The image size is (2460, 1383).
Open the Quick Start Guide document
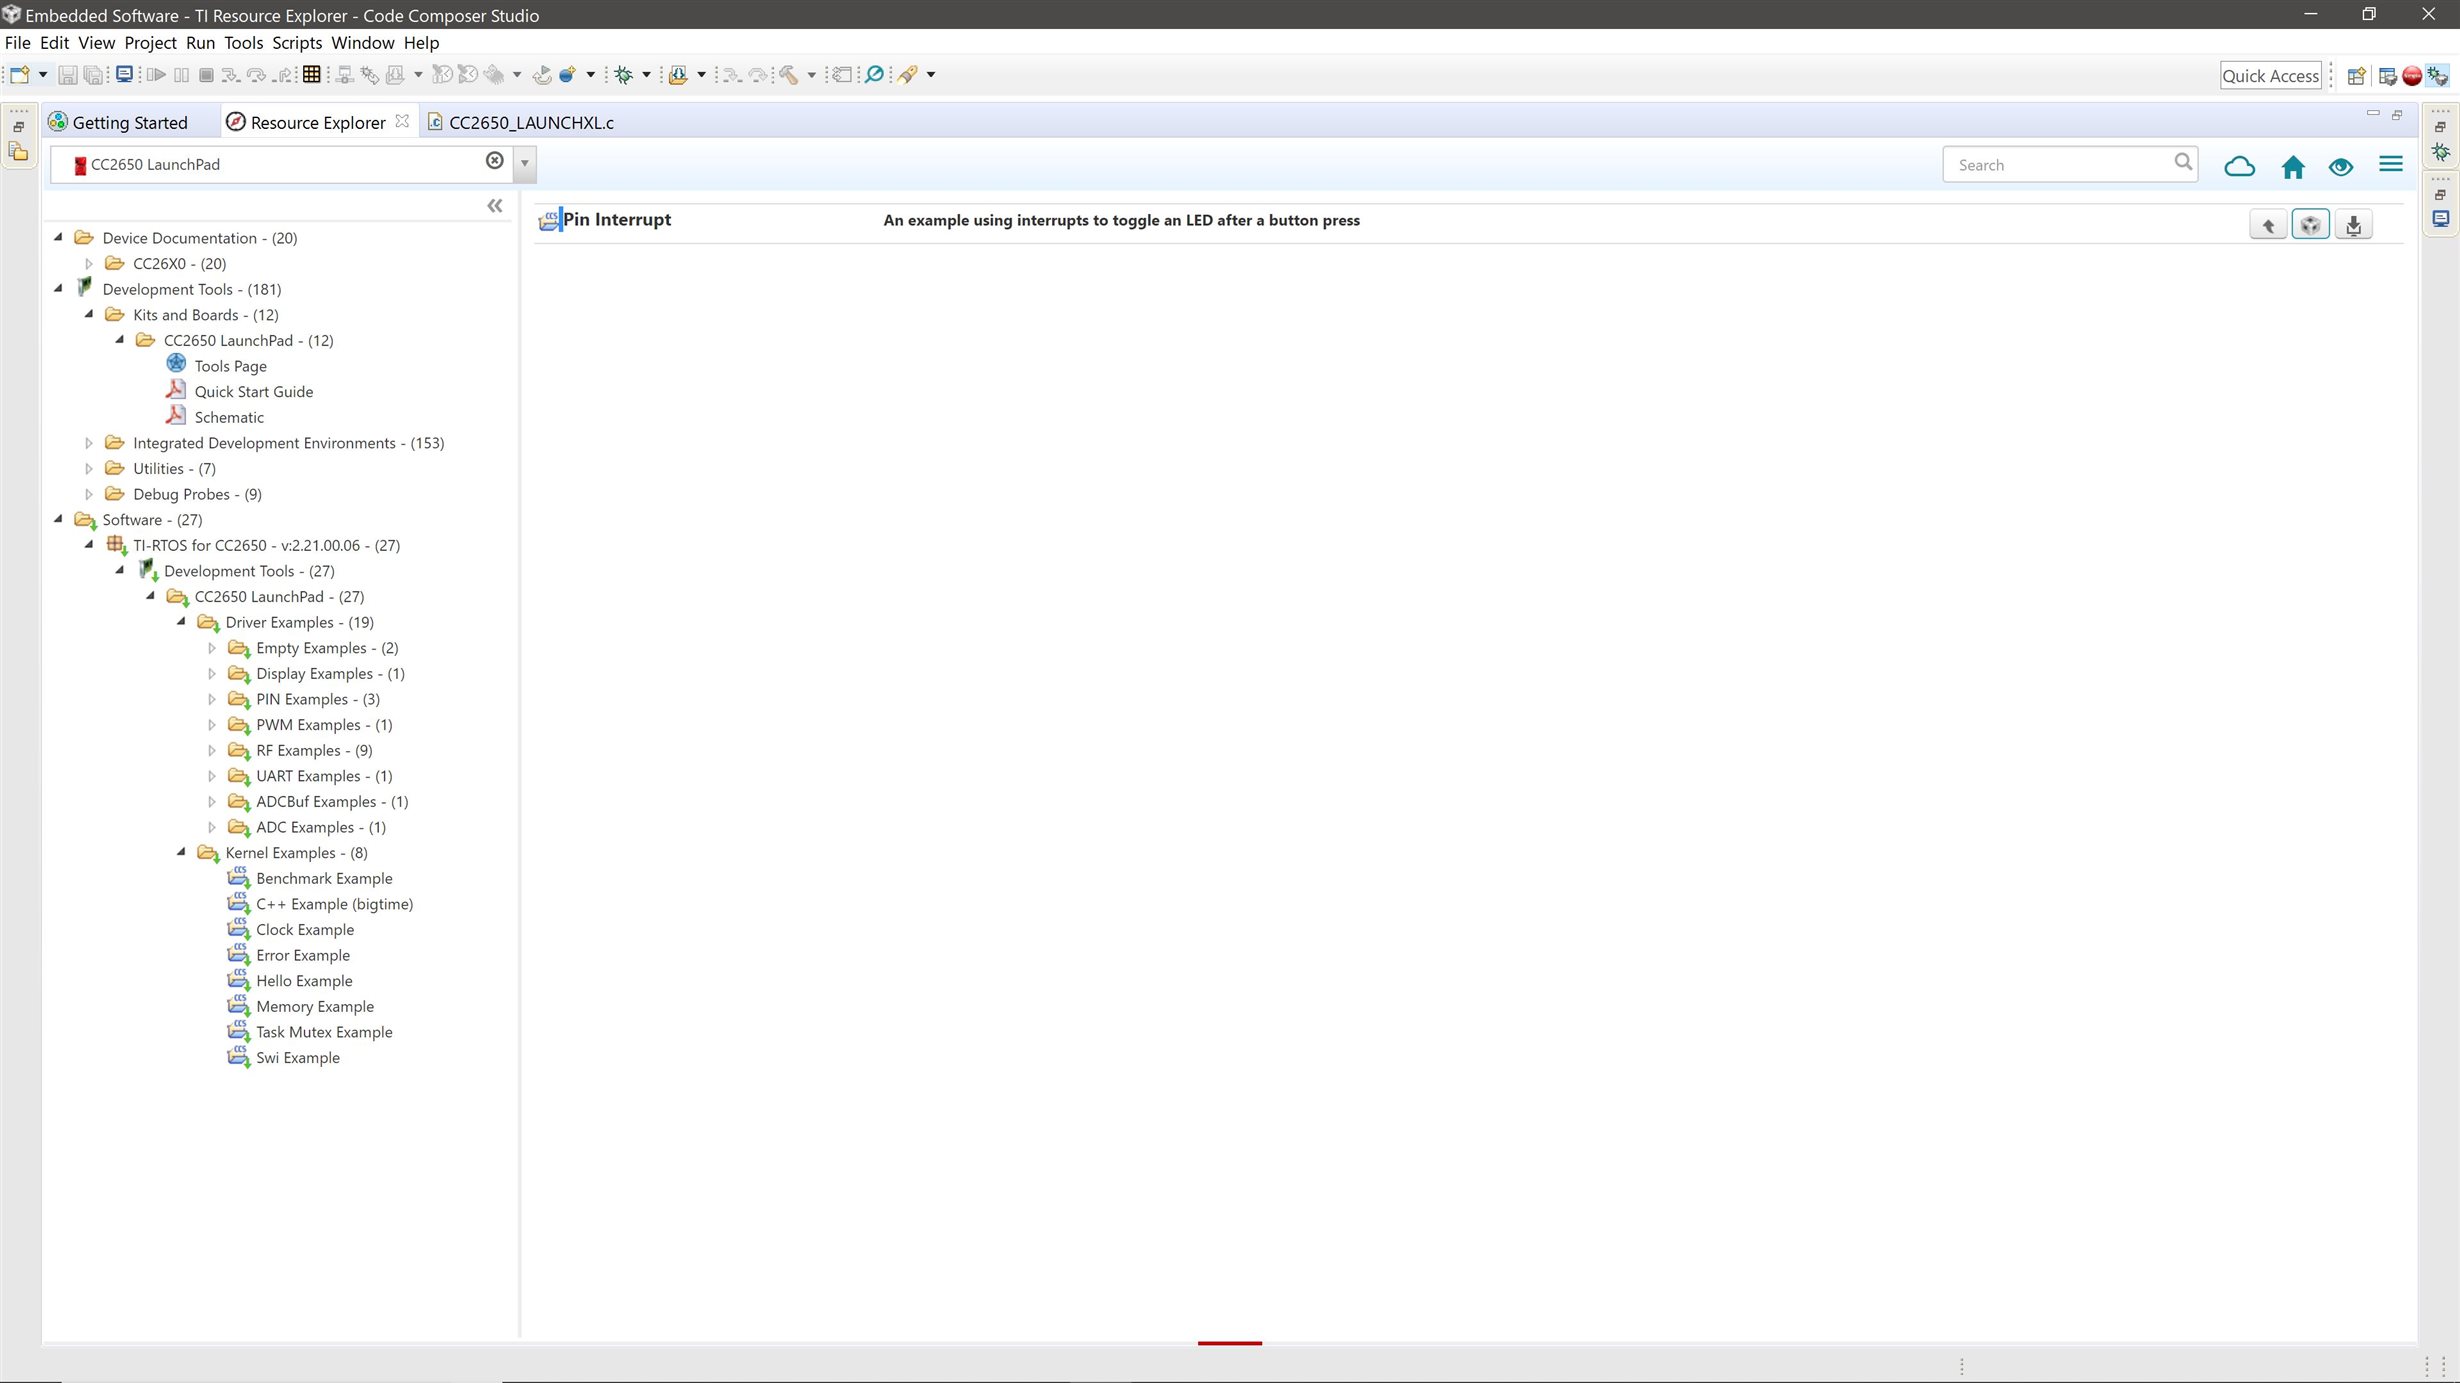tap(253, 392)
